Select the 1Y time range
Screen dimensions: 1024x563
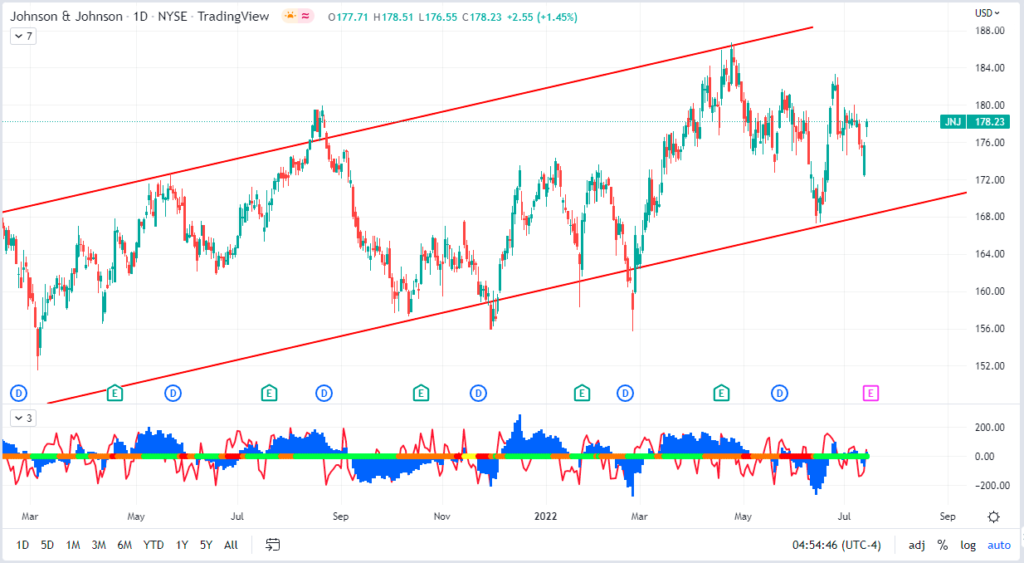click(182, 545)
